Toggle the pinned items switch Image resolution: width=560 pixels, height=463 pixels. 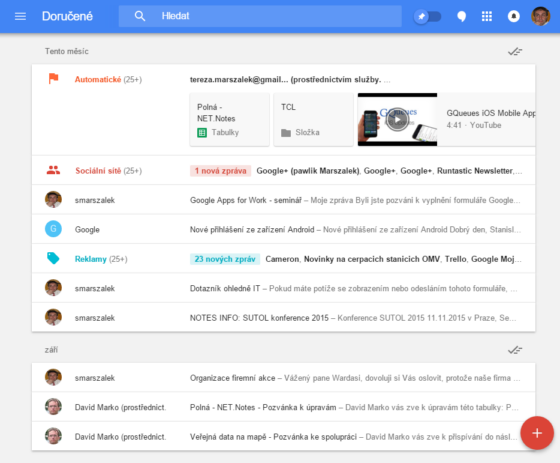428,16
